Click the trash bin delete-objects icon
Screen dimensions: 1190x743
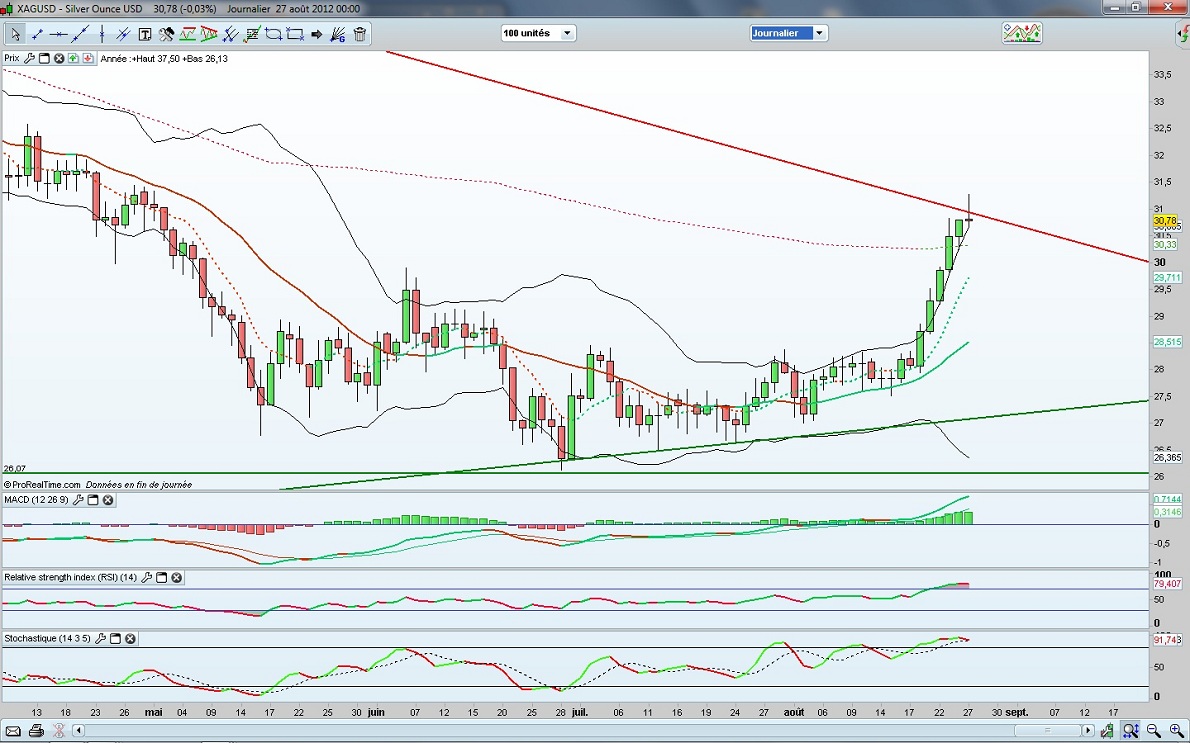[360, 34]
